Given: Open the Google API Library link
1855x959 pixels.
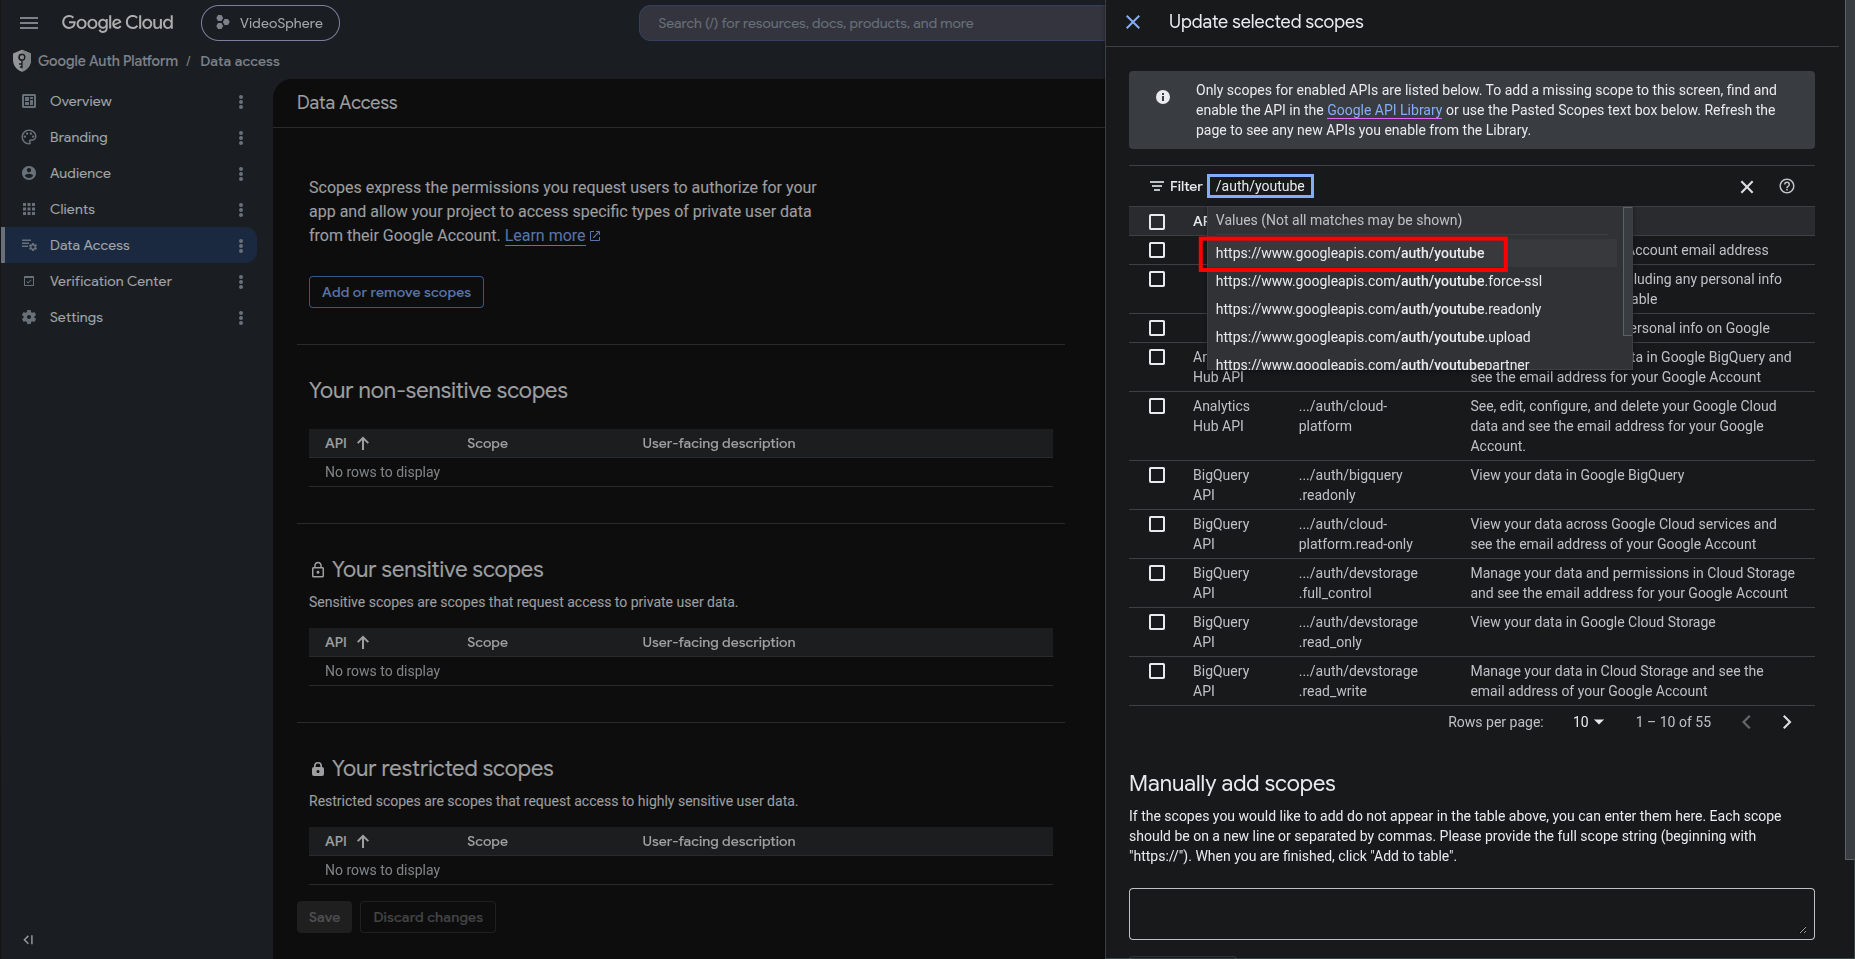Looking at the screenshot, I should click(1384, 110).
